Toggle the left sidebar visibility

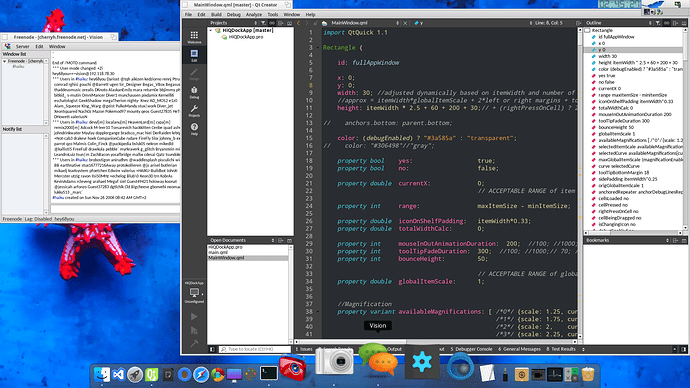pos(212,349)
